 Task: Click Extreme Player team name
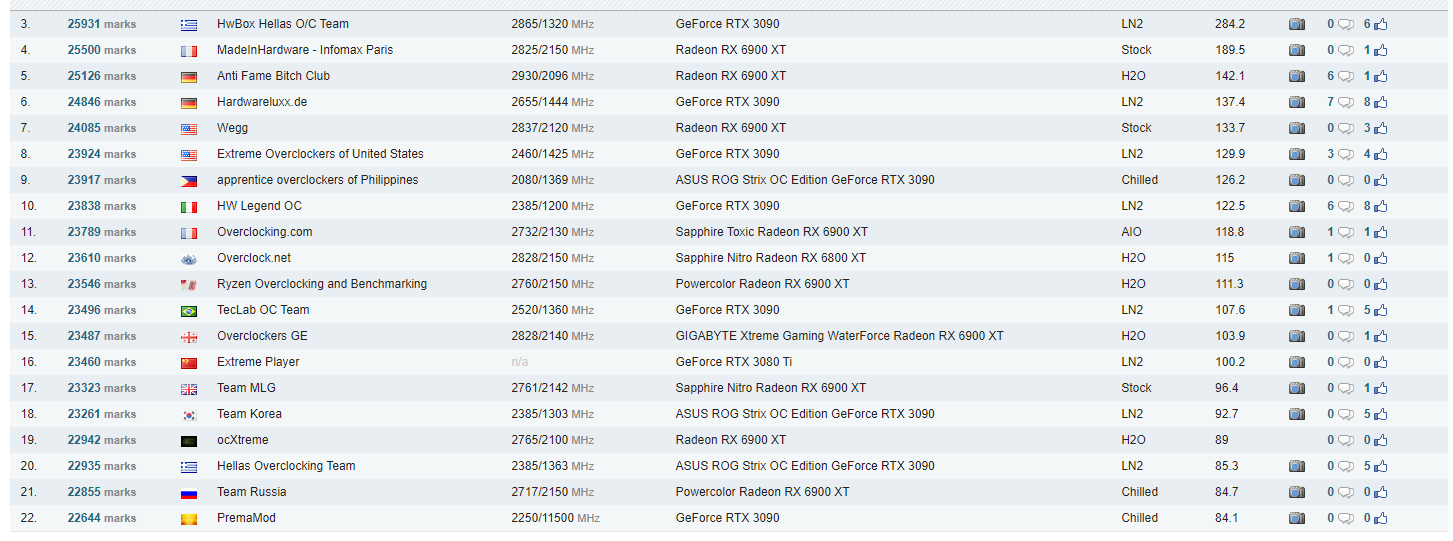tap(258, 362)
